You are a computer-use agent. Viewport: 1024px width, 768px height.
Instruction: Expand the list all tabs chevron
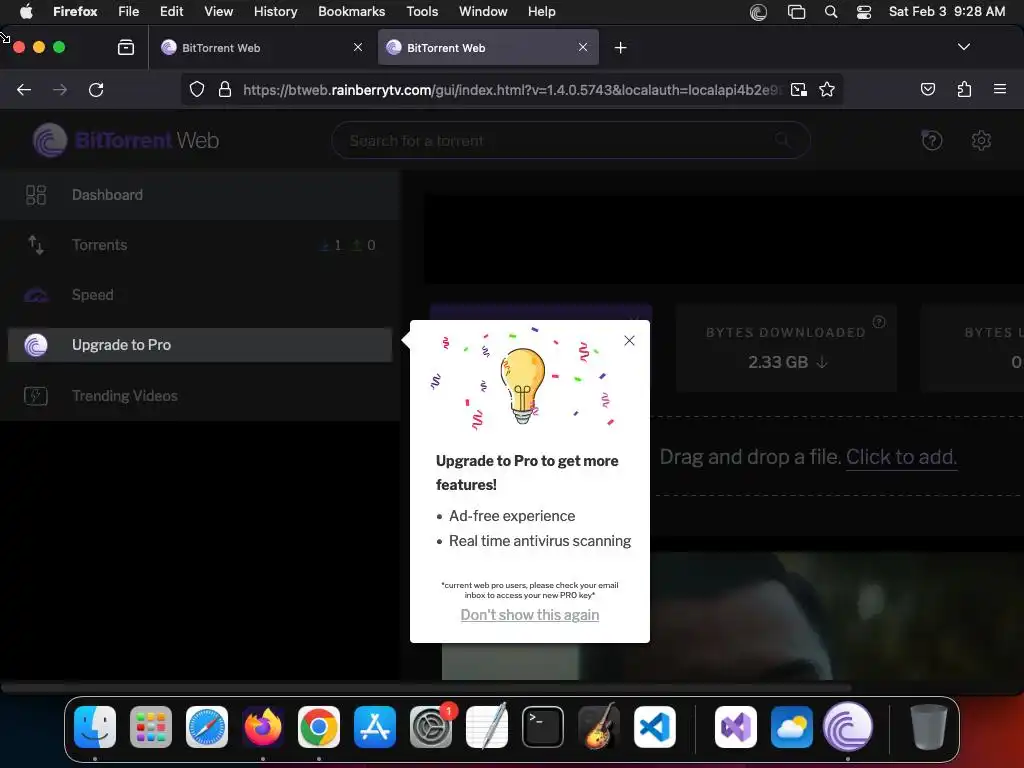pos(963,47)
